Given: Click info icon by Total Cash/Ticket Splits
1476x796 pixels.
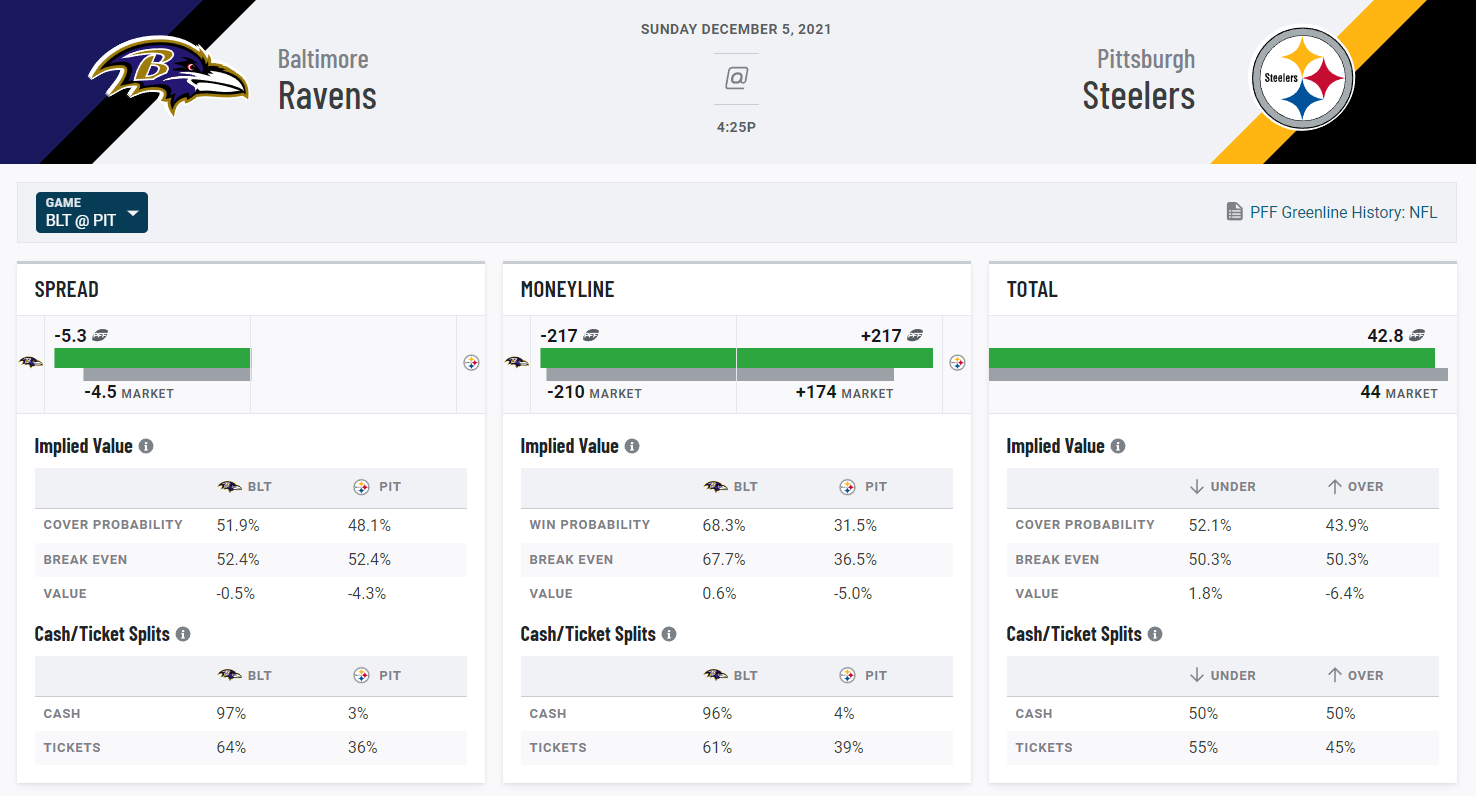Looking at the screenshot, I should click(x=1155, y=634).
